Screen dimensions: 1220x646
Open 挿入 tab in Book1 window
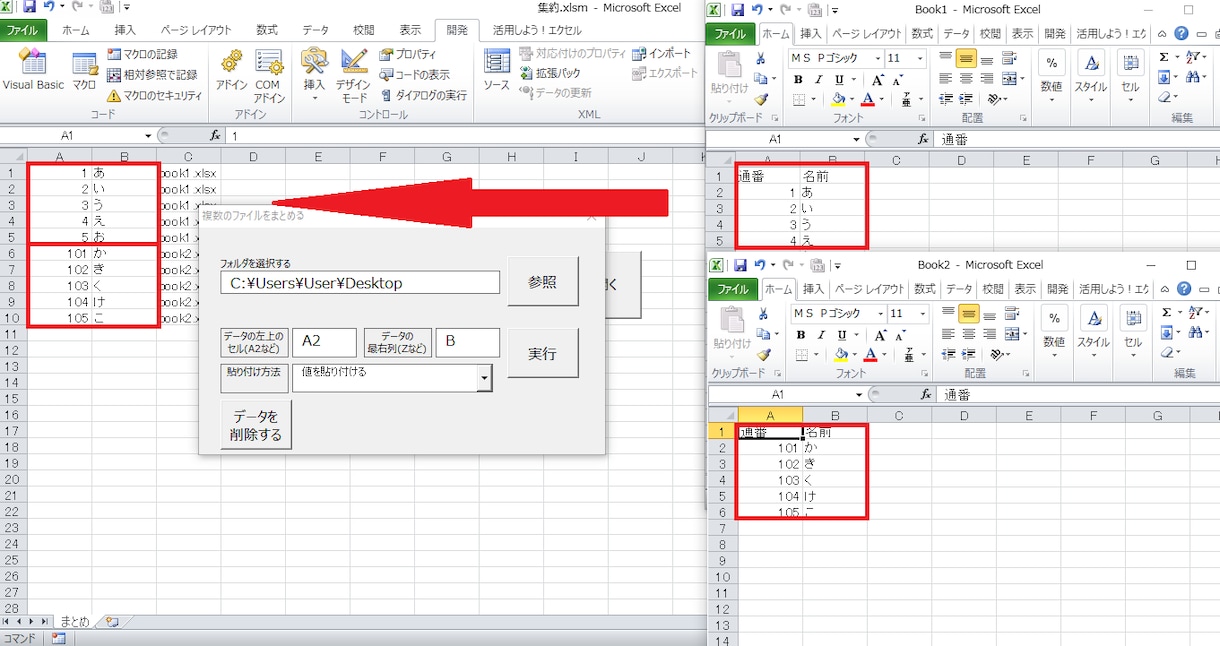(x=812, y=33)
